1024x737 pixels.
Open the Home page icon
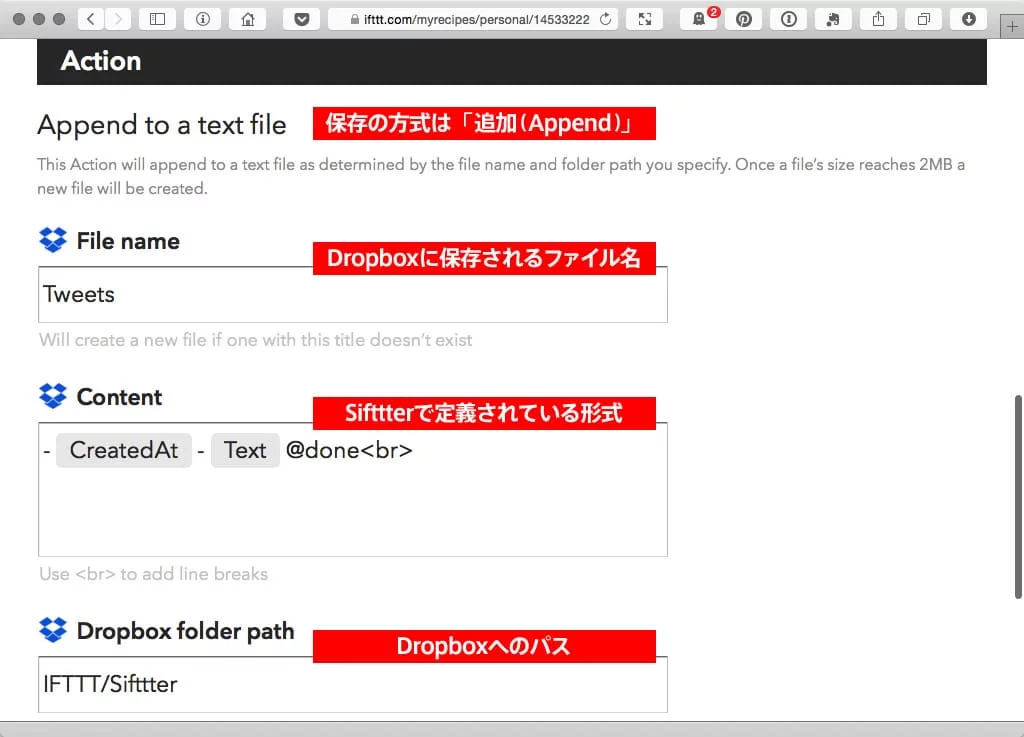[248, 19]
